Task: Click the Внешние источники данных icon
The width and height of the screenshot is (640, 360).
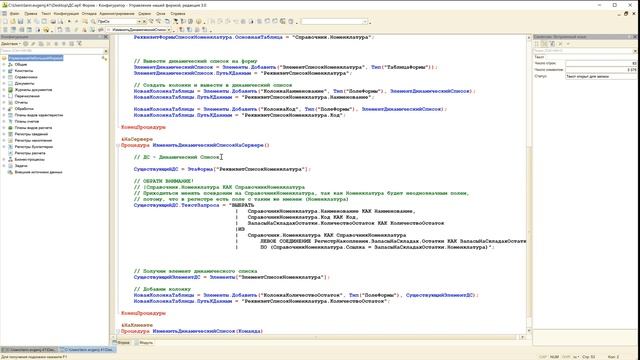Action: pos(11,172)
